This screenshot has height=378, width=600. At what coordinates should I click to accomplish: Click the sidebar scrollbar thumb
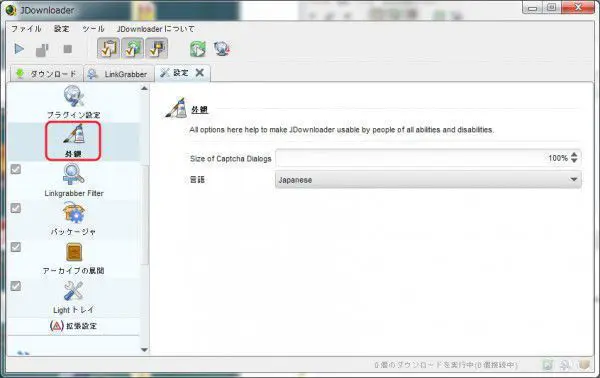coord(145,214)
